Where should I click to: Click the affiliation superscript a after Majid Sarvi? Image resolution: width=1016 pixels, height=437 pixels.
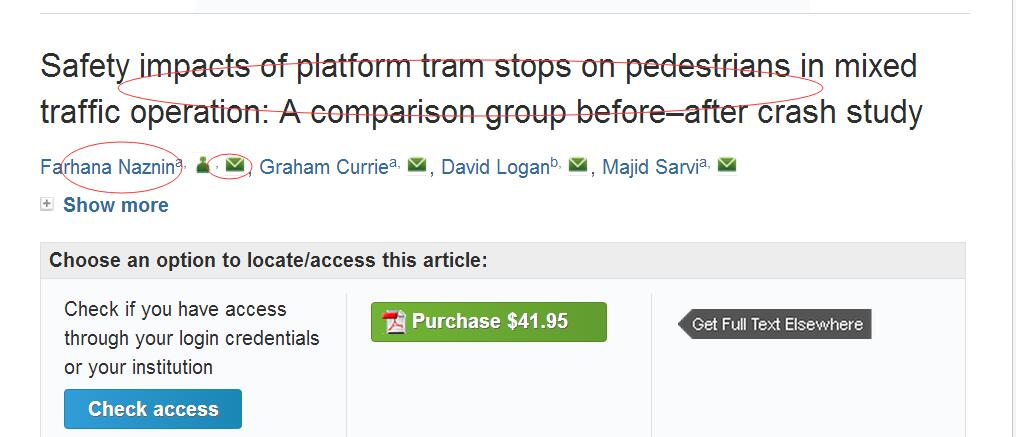(703, 163)
